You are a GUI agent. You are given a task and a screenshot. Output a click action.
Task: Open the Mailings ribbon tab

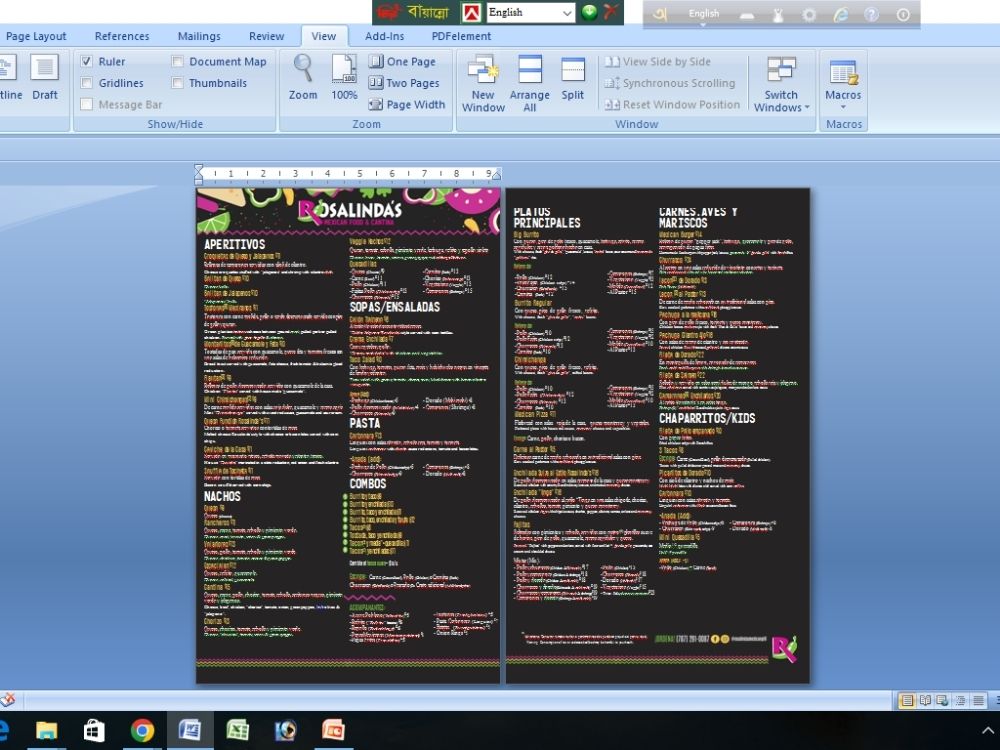point(199,36)
